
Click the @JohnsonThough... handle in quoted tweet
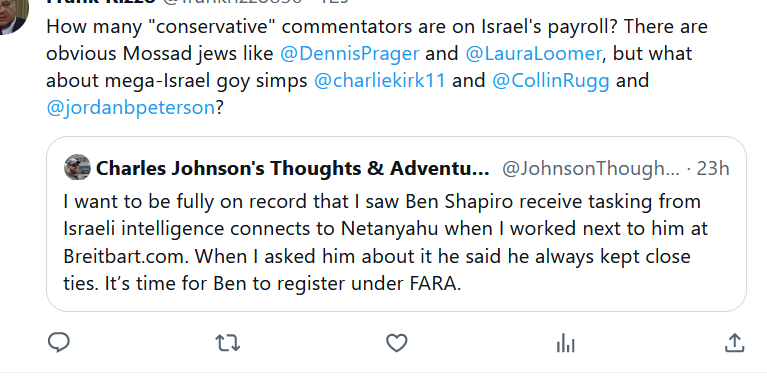pyautogui.click(x=591, y=169)
